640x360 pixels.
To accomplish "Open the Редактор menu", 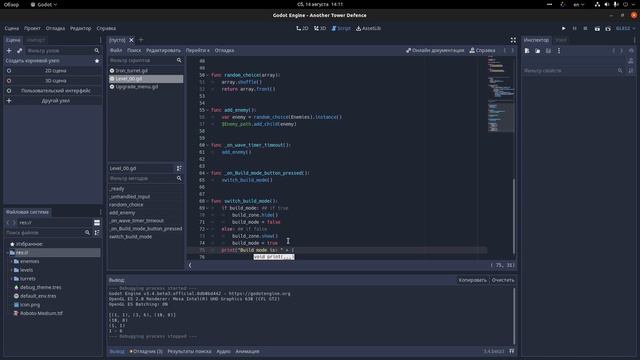I will tap(80, 29).
